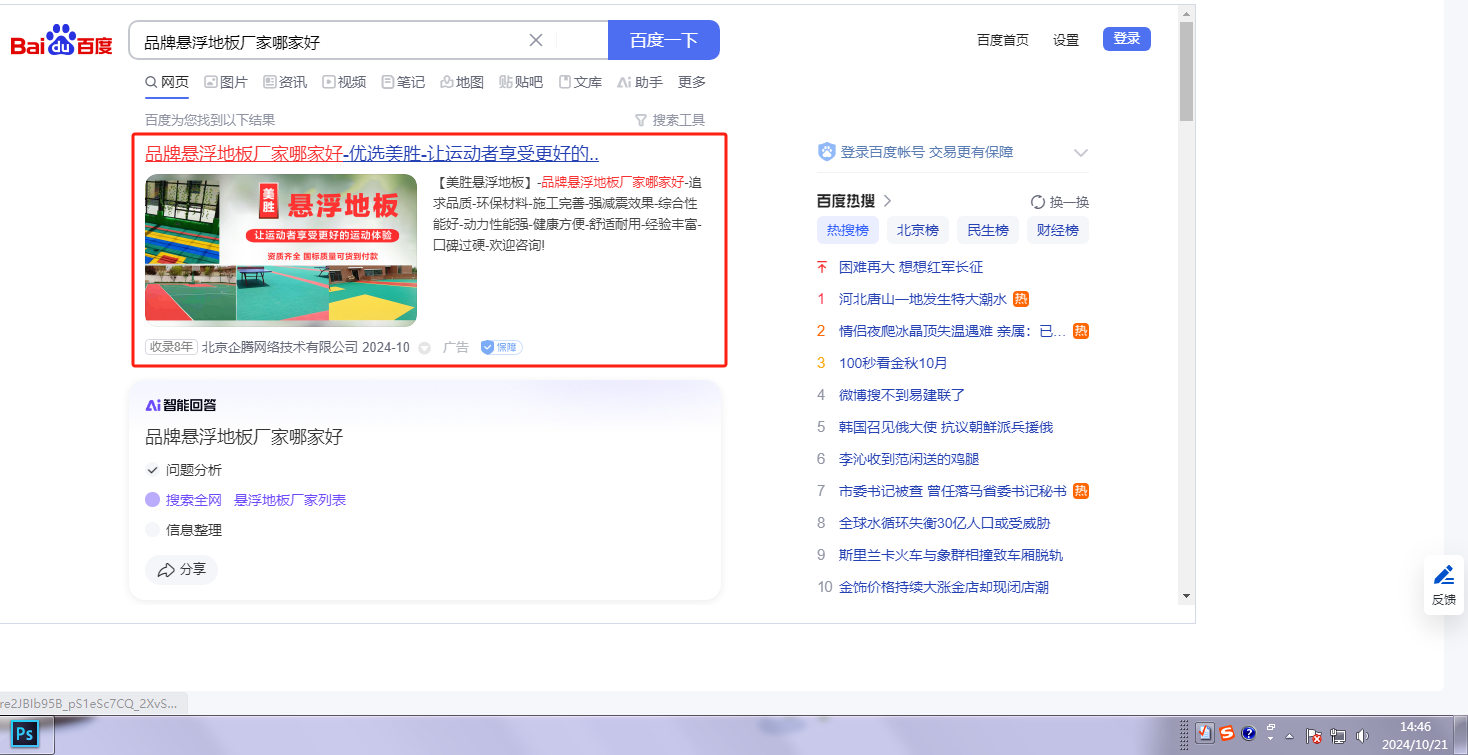Screen dimensions: 1468x755
Task: Open hot search 全球水循环失衡30亿人口或受威胁
Action: [945, 523]
